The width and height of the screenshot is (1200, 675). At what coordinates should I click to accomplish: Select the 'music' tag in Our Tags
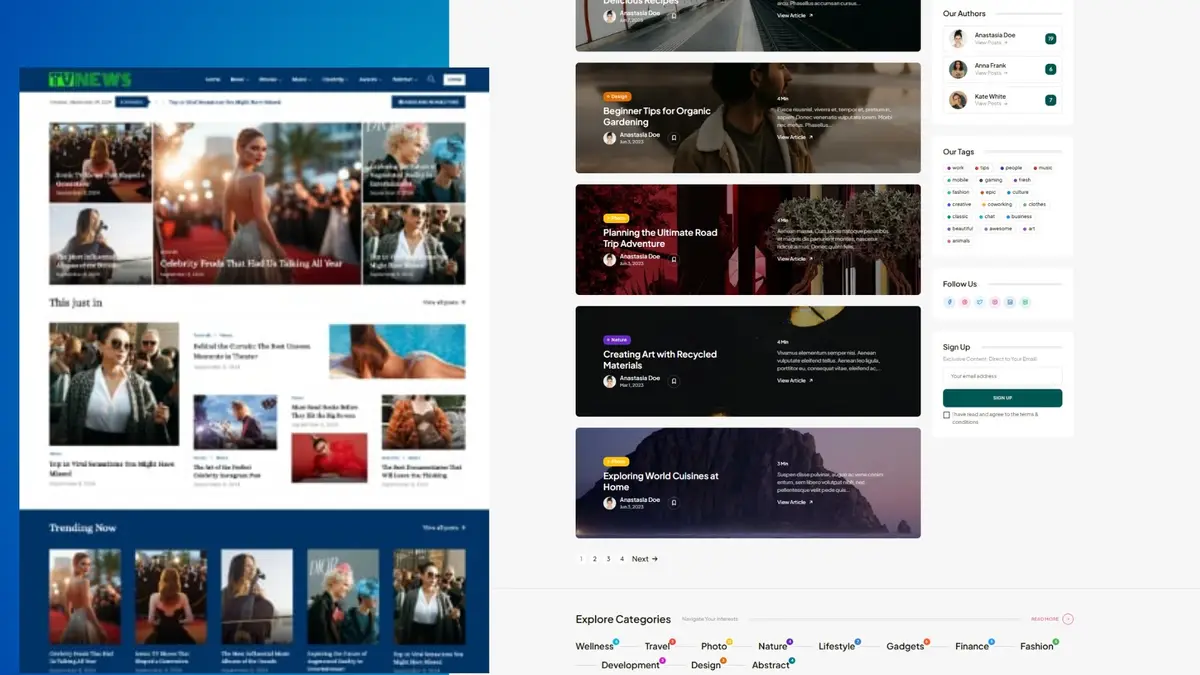coord(1042,168)
